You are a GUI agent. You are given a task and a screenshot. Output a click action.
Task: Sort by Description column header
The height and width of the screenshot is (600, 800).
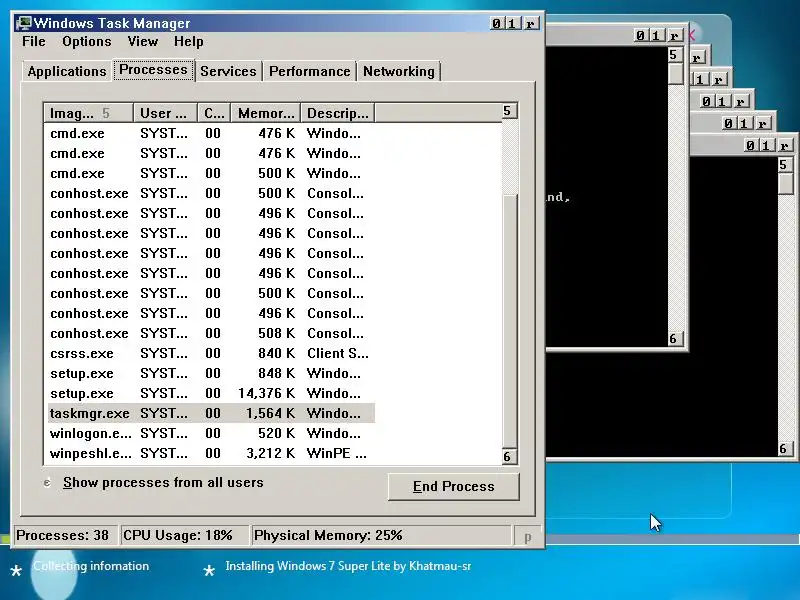coord(338,113)
